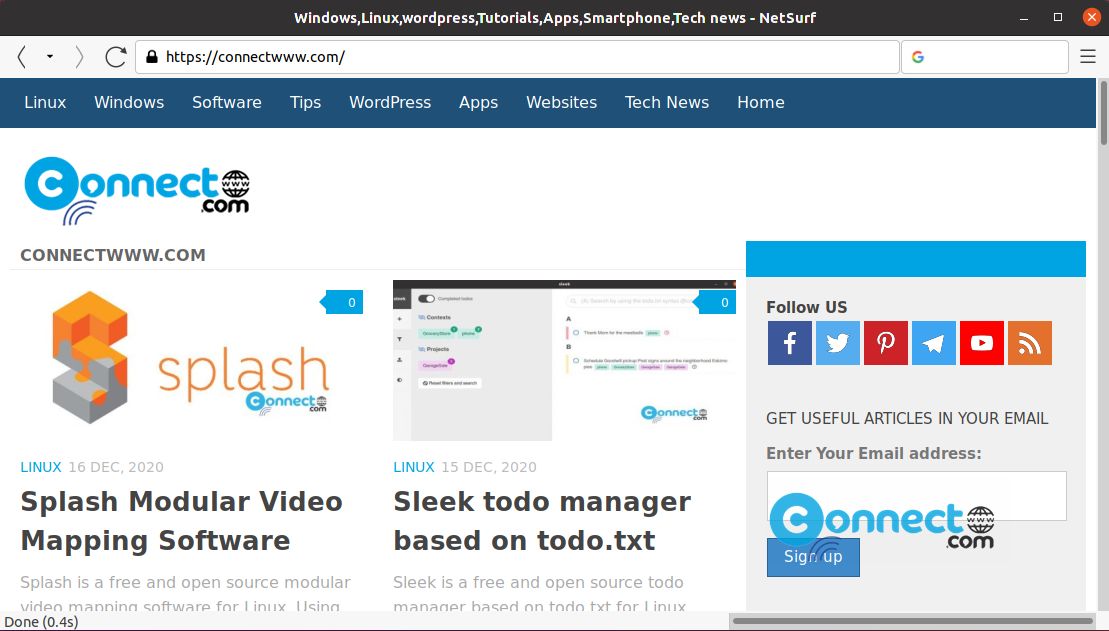
Task: Click the '15 DEC, 2020' date text
Action: (x=489, y=467)
